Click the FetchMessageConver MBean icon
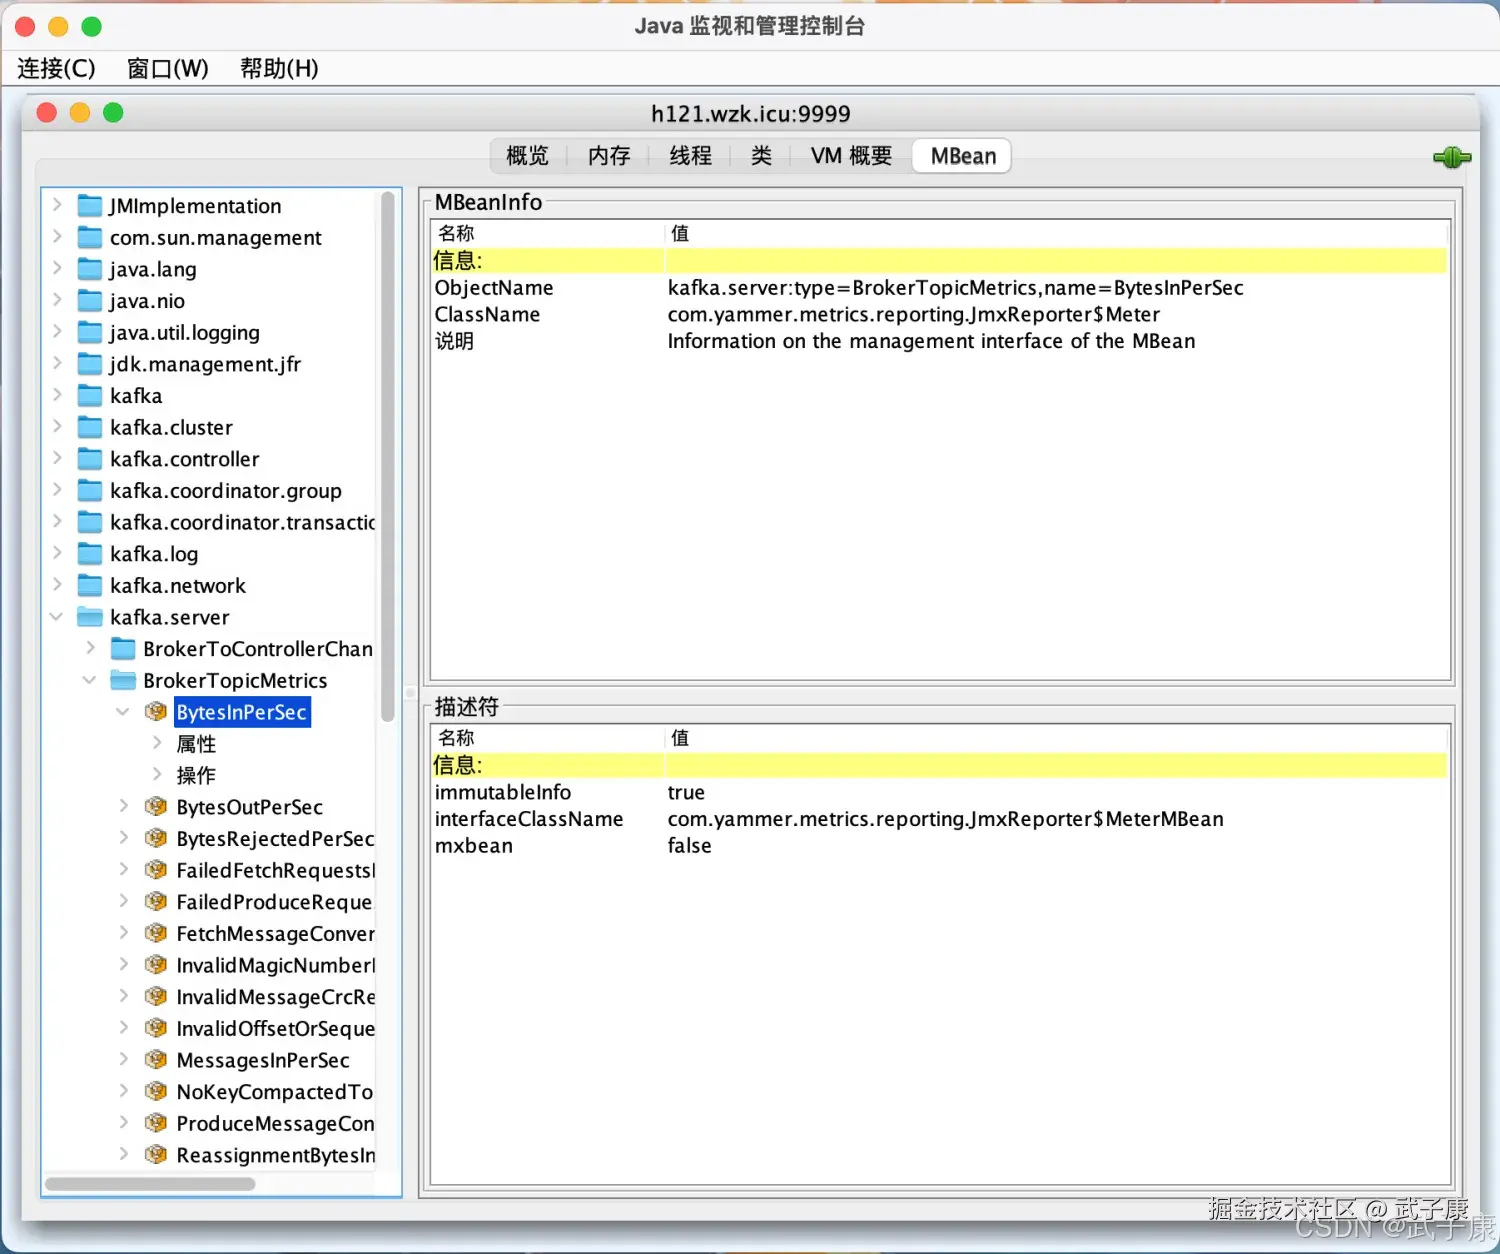Screen dimensions: 1500x1254 (156, 934)
